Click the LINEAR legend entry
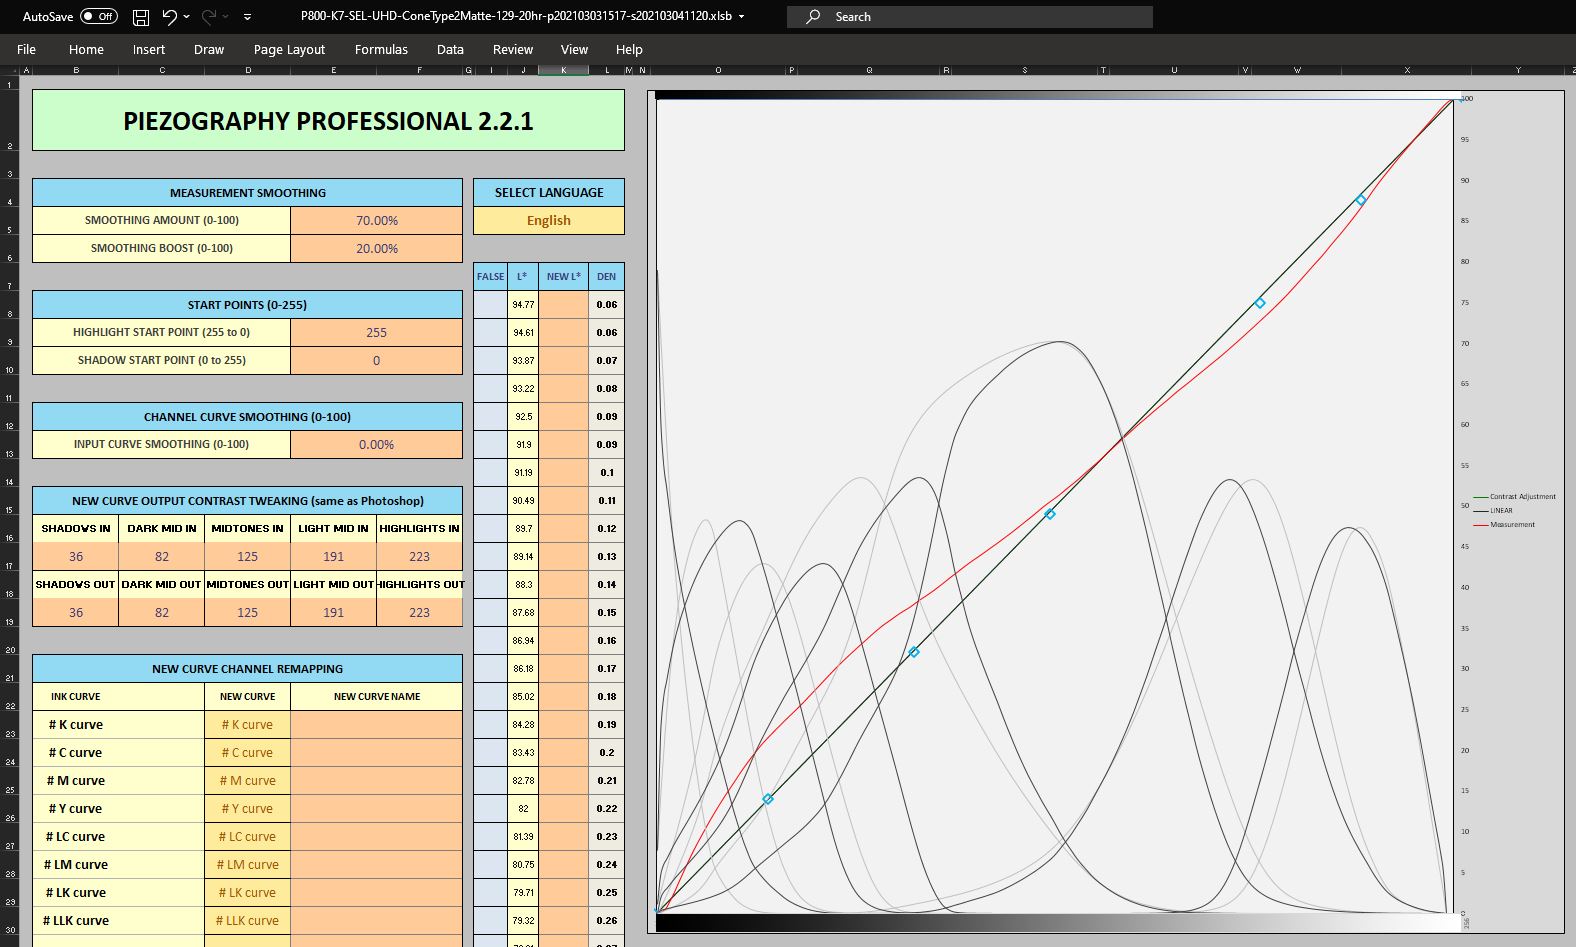This screenshot has width=1576, height=947. pos(1493,511)
